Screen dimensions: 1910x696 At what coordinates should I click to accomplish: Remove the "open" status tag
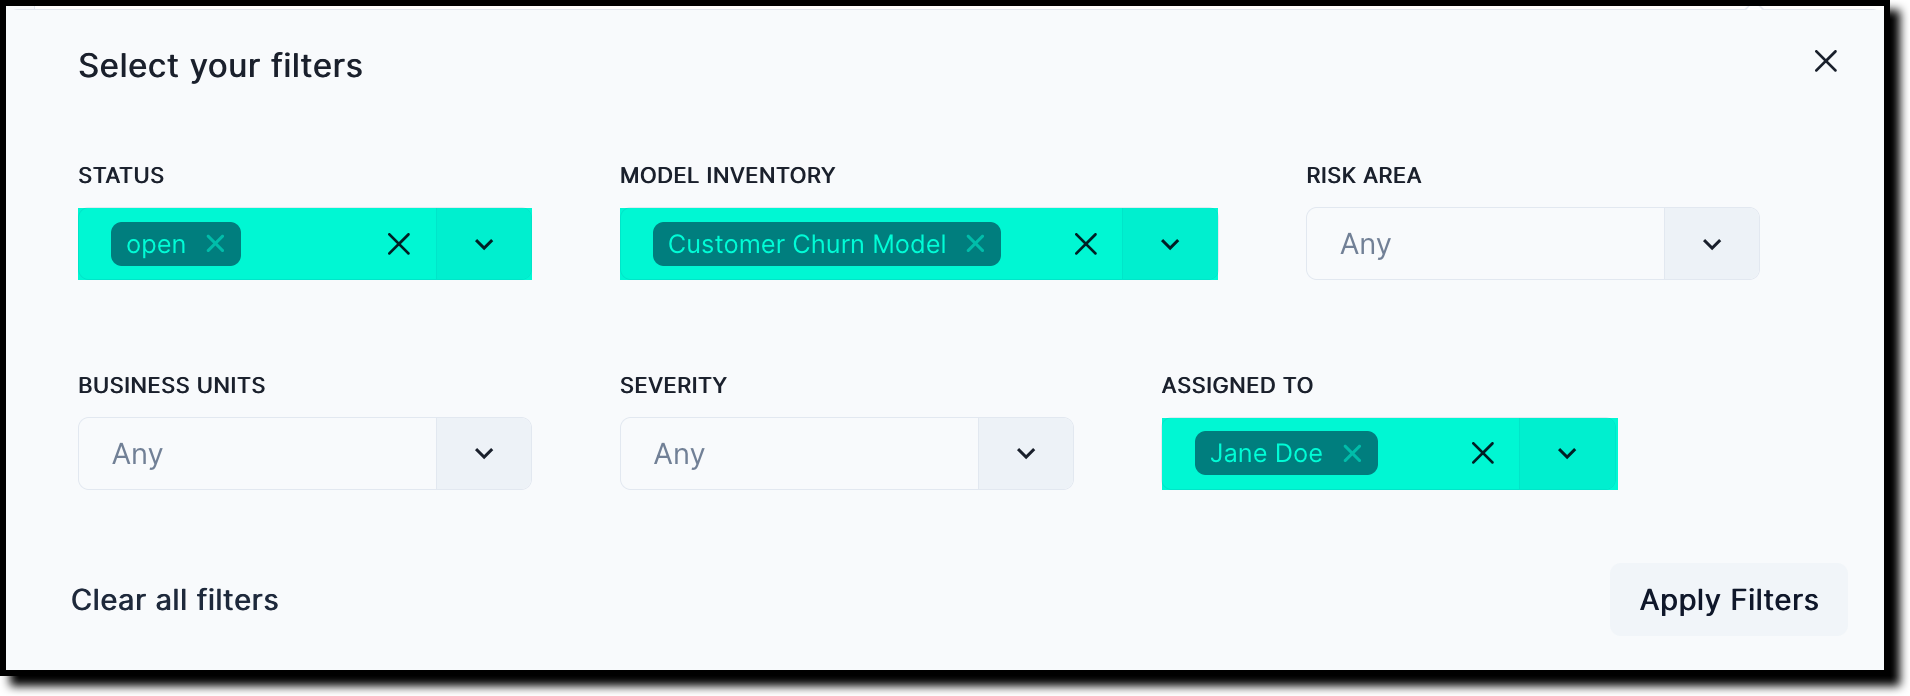[x=216, y=243]
